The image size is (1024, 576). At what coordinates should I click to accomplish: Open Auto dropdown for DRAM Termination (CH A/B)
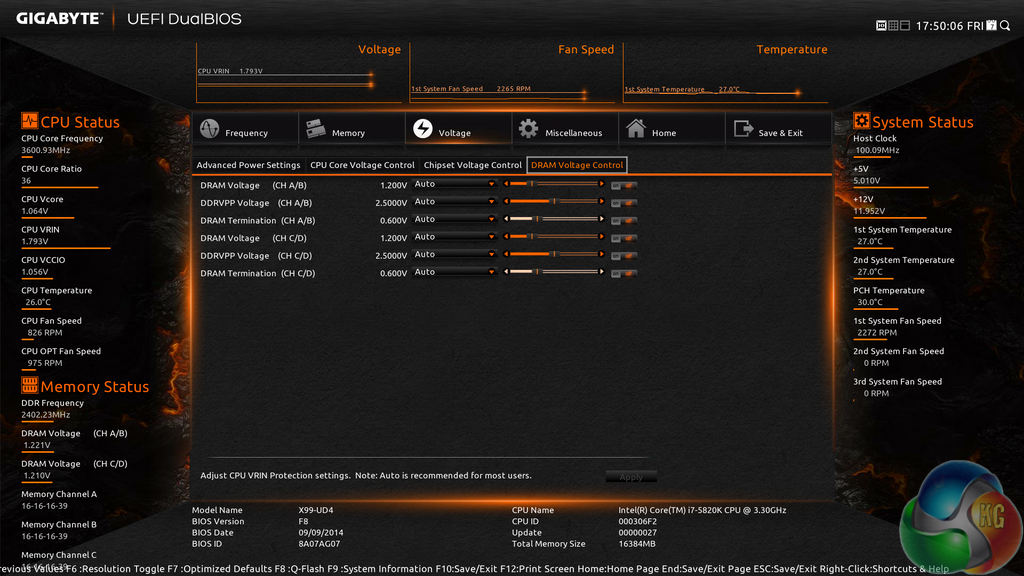click(455, 219)
